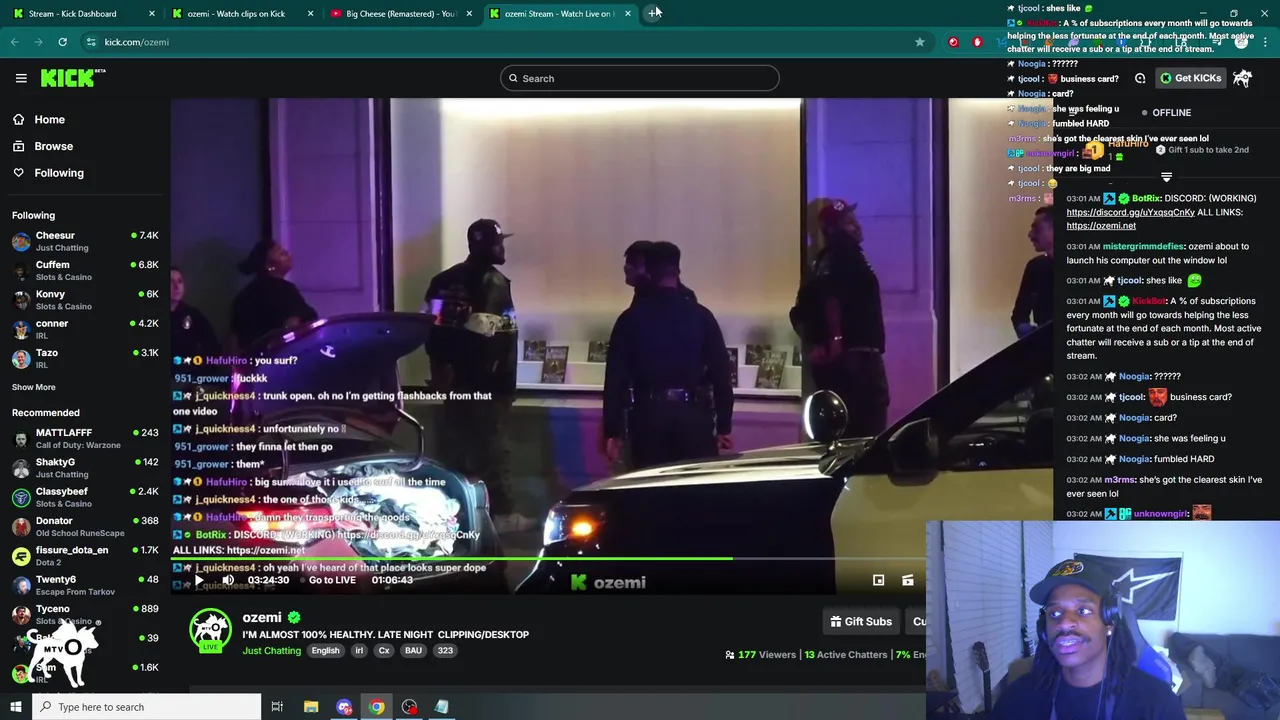Open ozemi.net link in chat

(1101, 226)
